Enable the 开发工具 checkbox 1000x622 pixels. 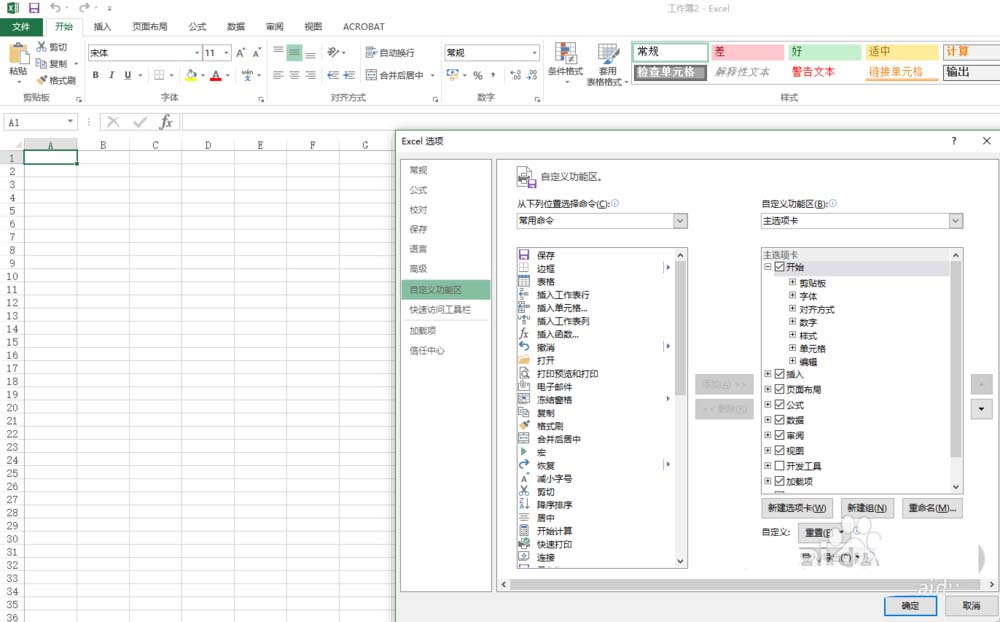tap(779, 466)
